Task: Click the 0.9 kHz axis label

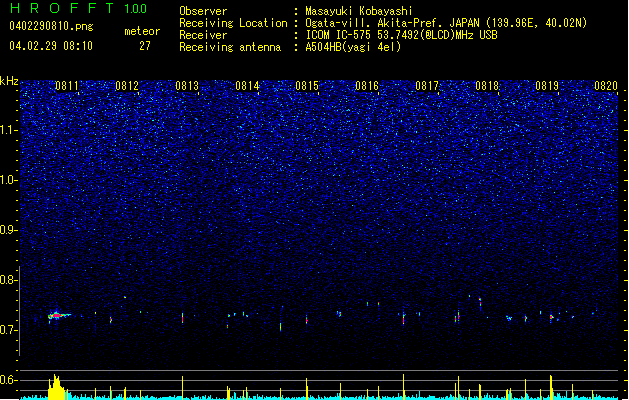Action: click(9, 230)
